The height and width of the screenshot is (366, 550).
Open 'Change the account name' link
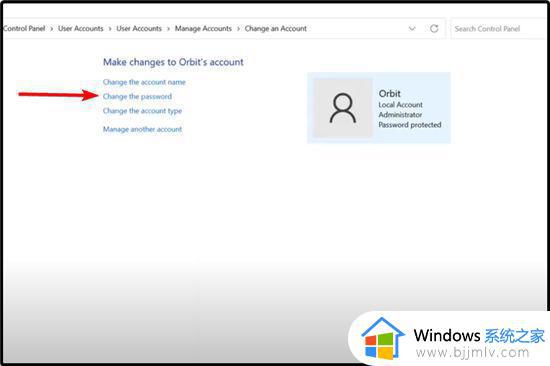144,82
